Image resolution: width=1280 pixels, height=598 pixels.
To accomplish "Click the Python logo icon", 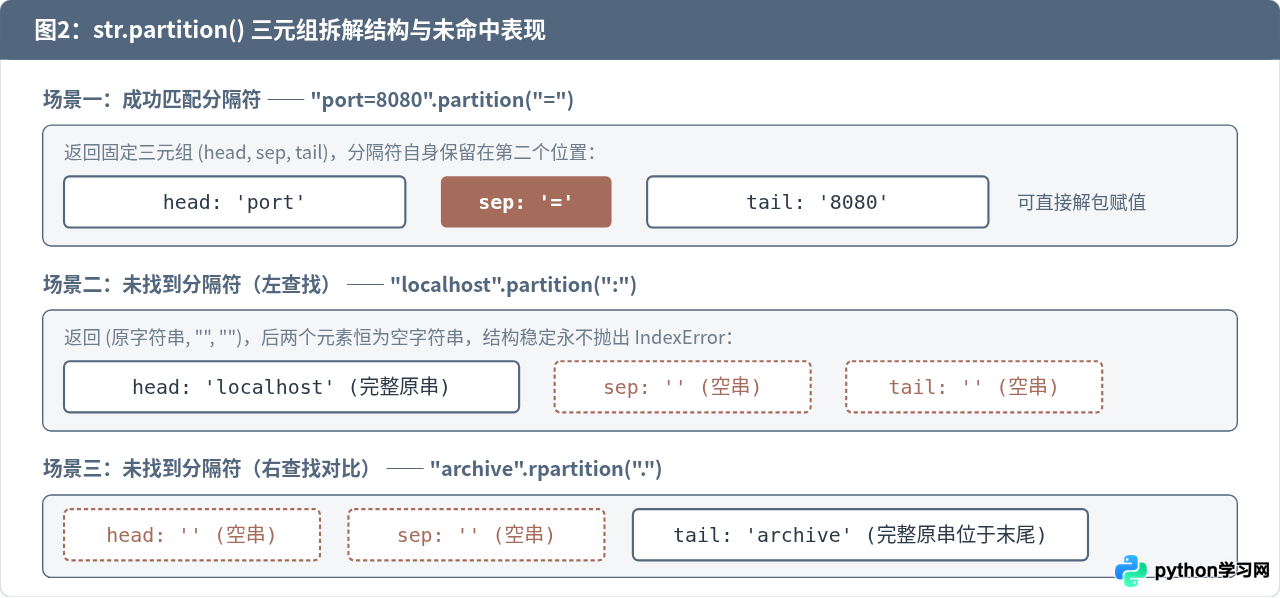I will click(x=1131, y=571).
